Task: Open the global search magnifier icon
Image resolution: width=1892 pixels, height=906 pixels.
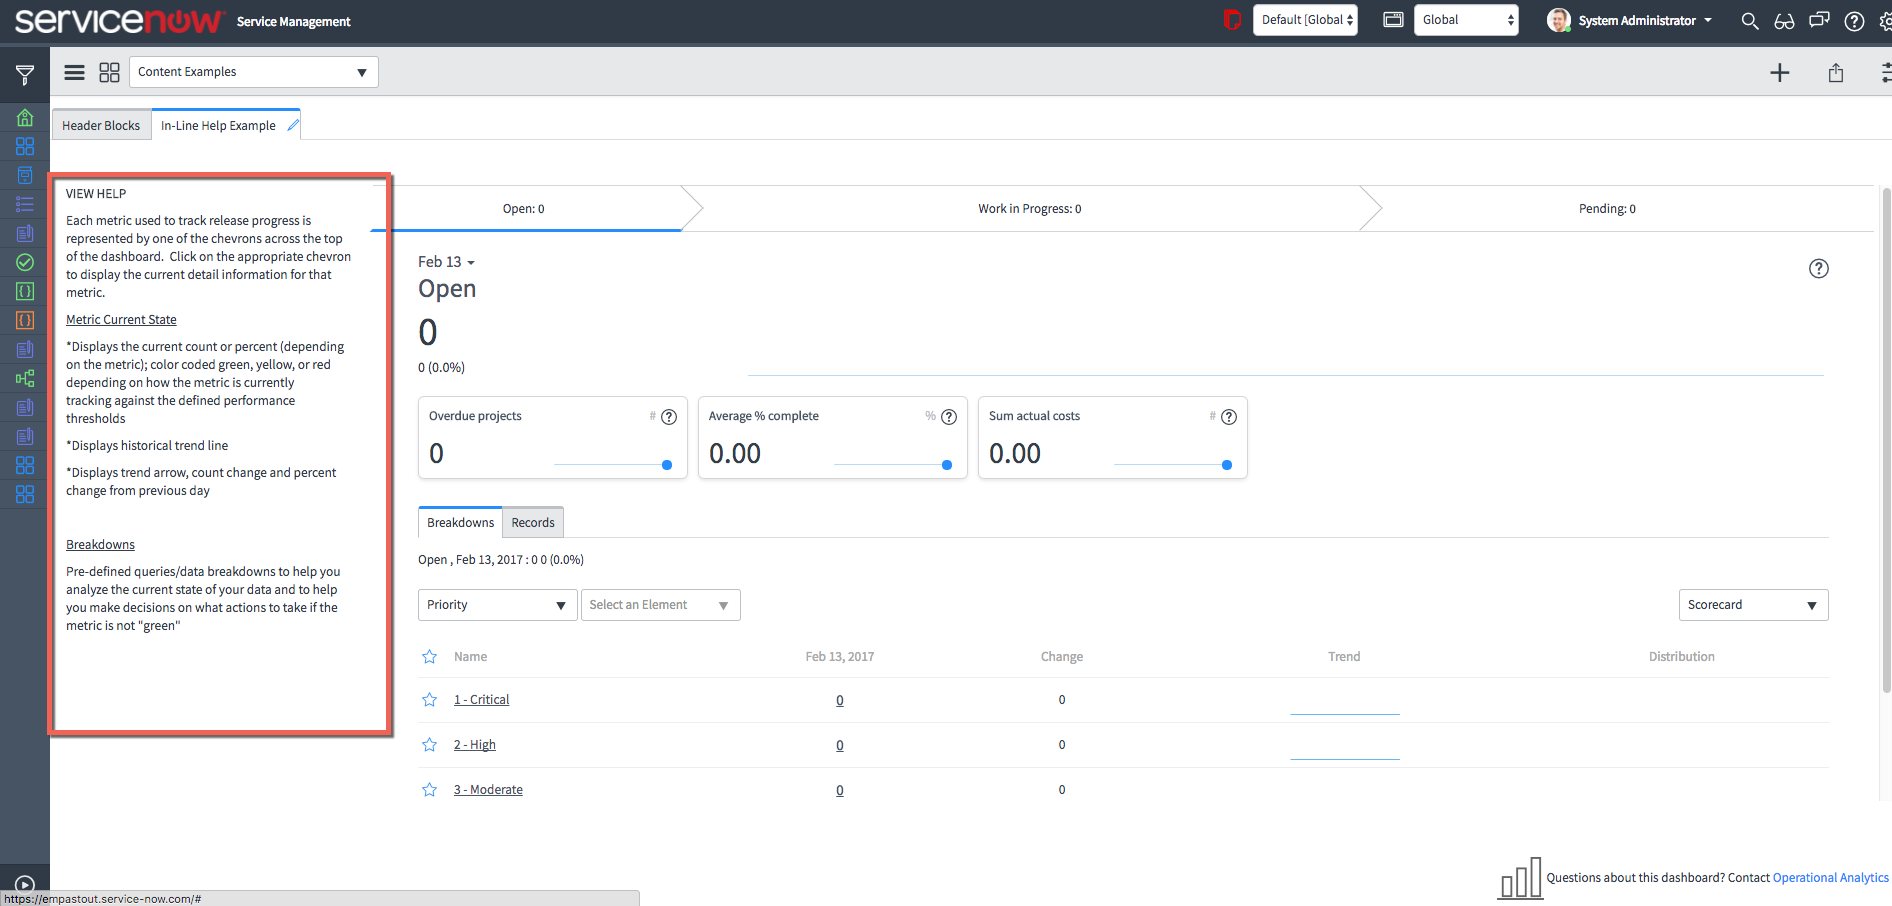Action: [1749, 20]
